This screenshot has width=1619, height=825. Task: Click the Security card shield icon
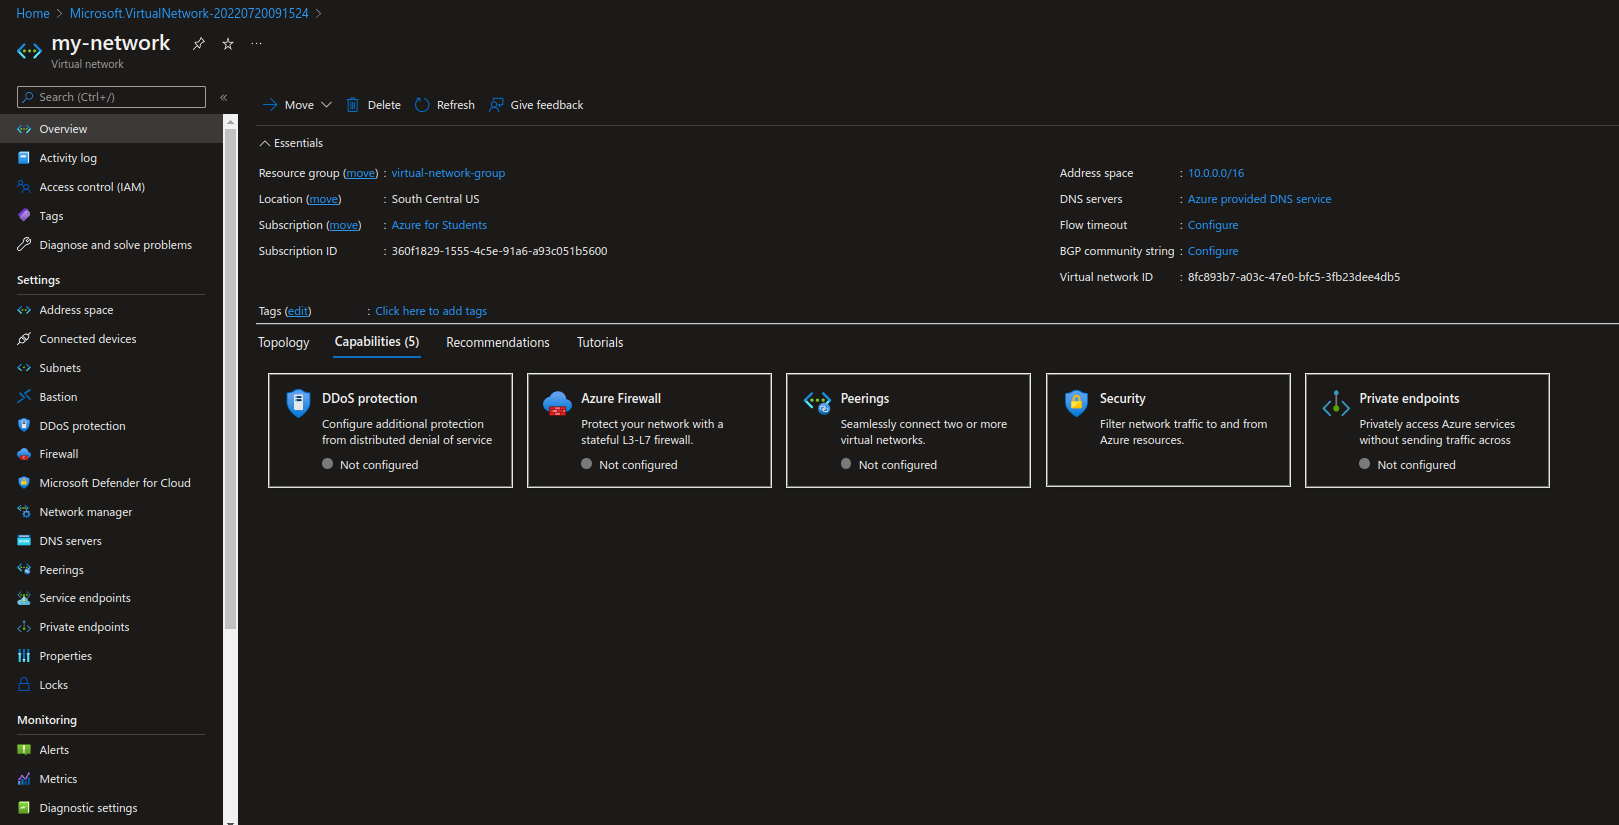pos(1076,403)
